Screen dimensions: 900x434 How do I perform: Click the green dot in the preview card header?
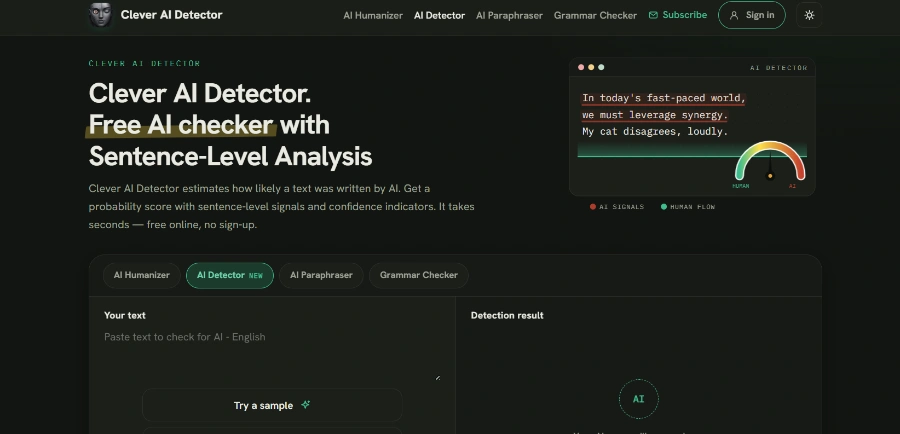[601, 67]
